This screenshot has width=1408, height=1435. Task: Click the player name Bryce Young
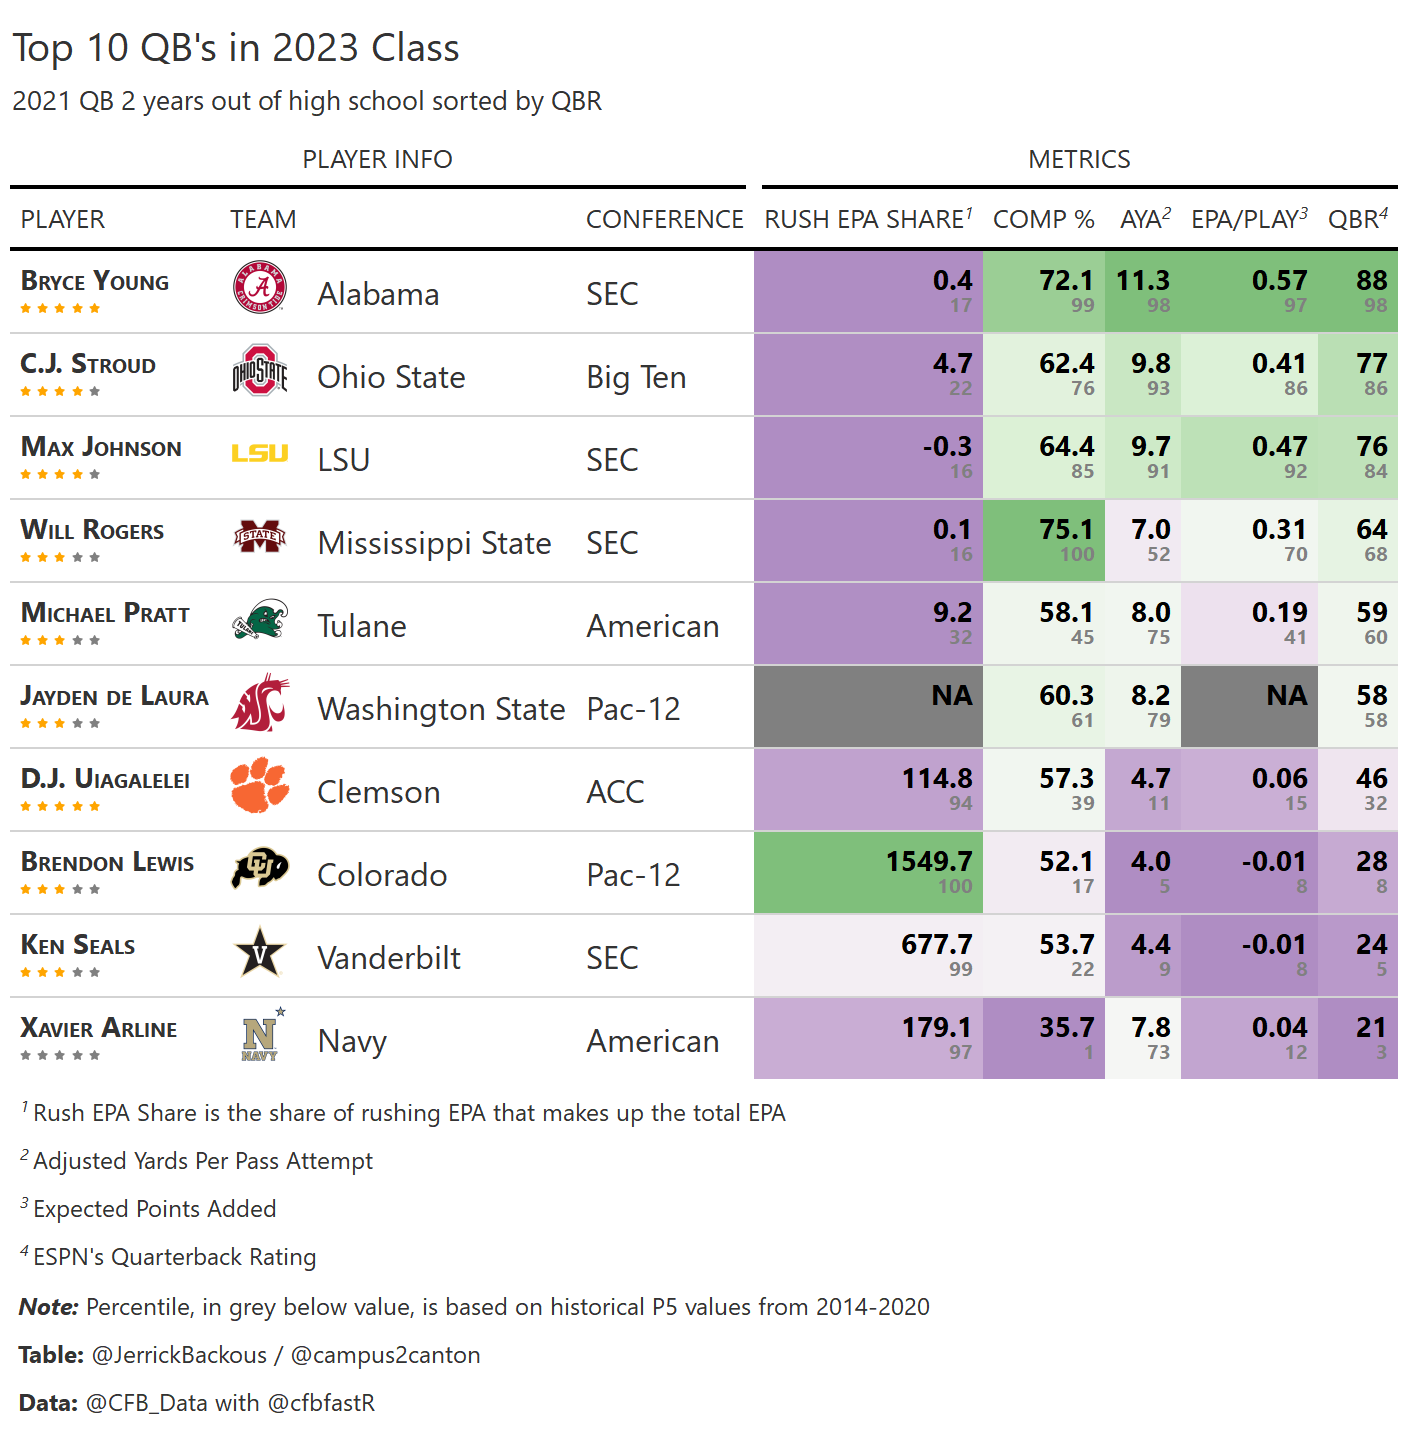pyautogui.click(x=95, y=281)
